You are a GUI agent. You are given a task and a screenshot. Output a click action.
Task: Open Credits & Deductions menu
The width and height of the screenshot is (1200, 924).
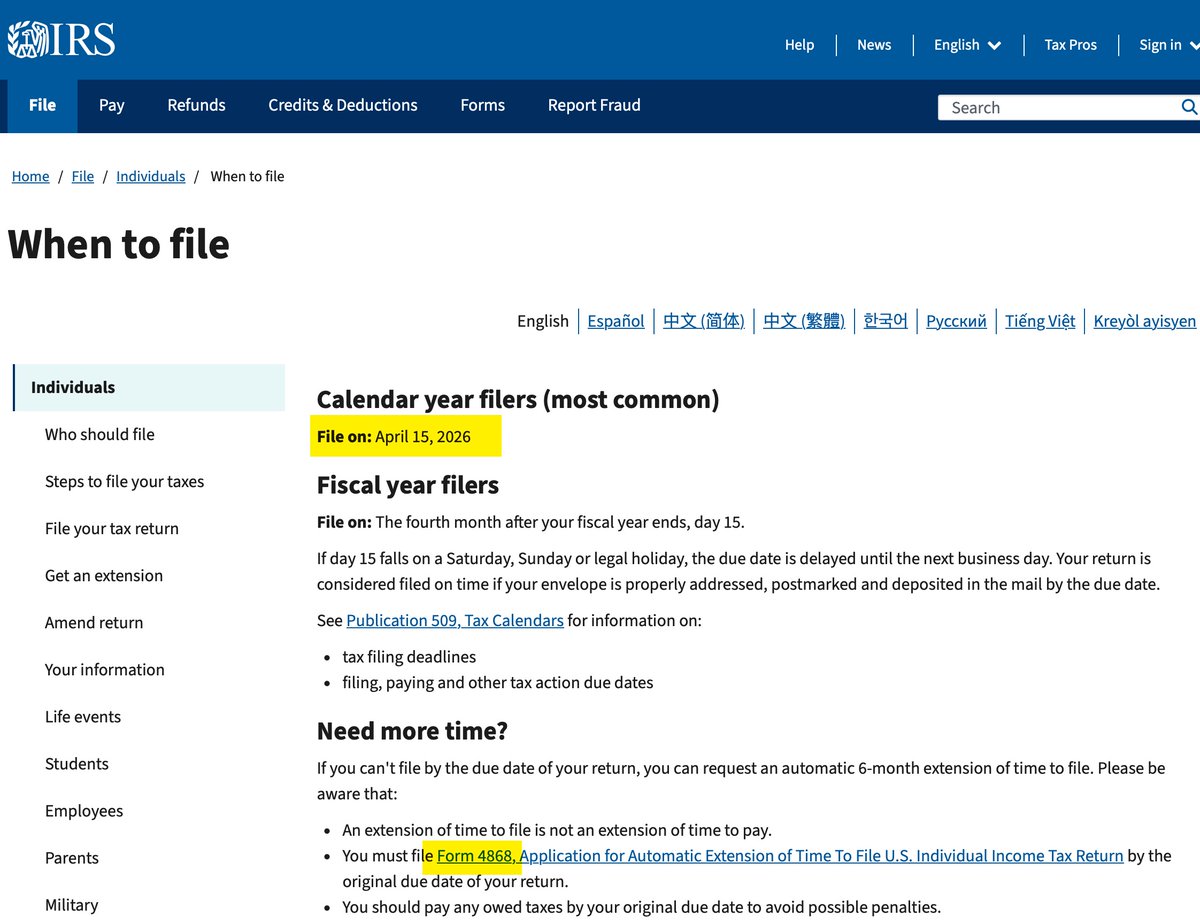[x=343, y=105]
